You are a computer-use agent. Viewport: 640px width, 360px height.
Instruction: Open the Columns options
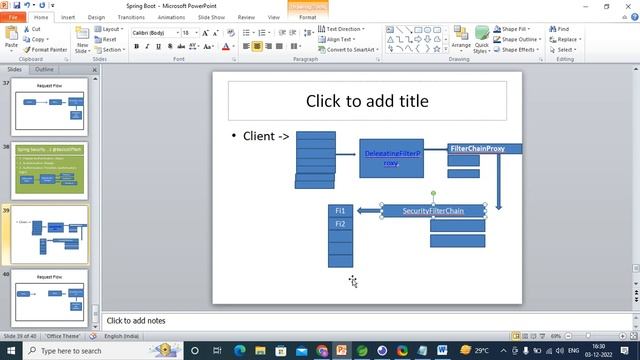click(x=296, y=46)
